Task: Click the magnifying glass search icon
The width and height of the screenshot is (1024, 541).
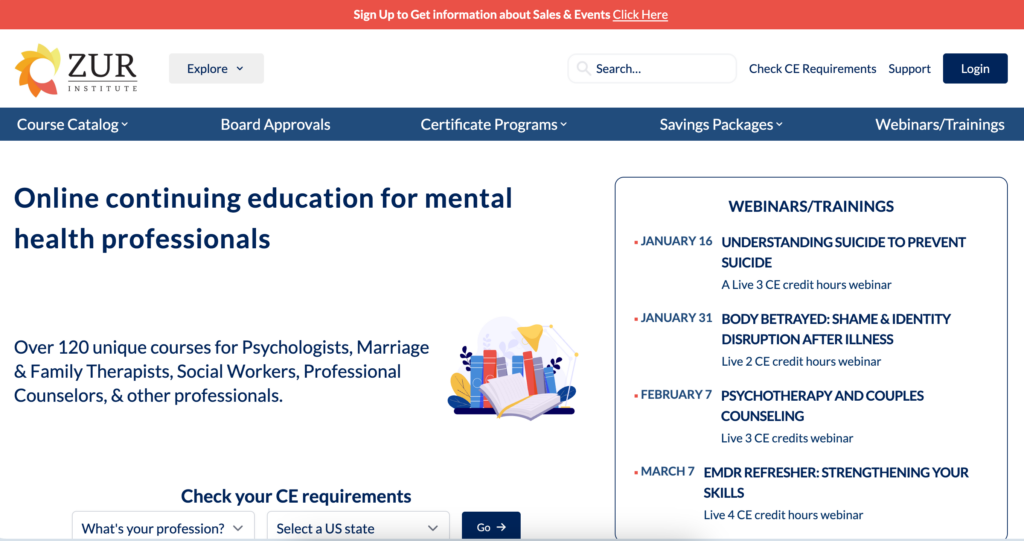Action: [582, 69]
